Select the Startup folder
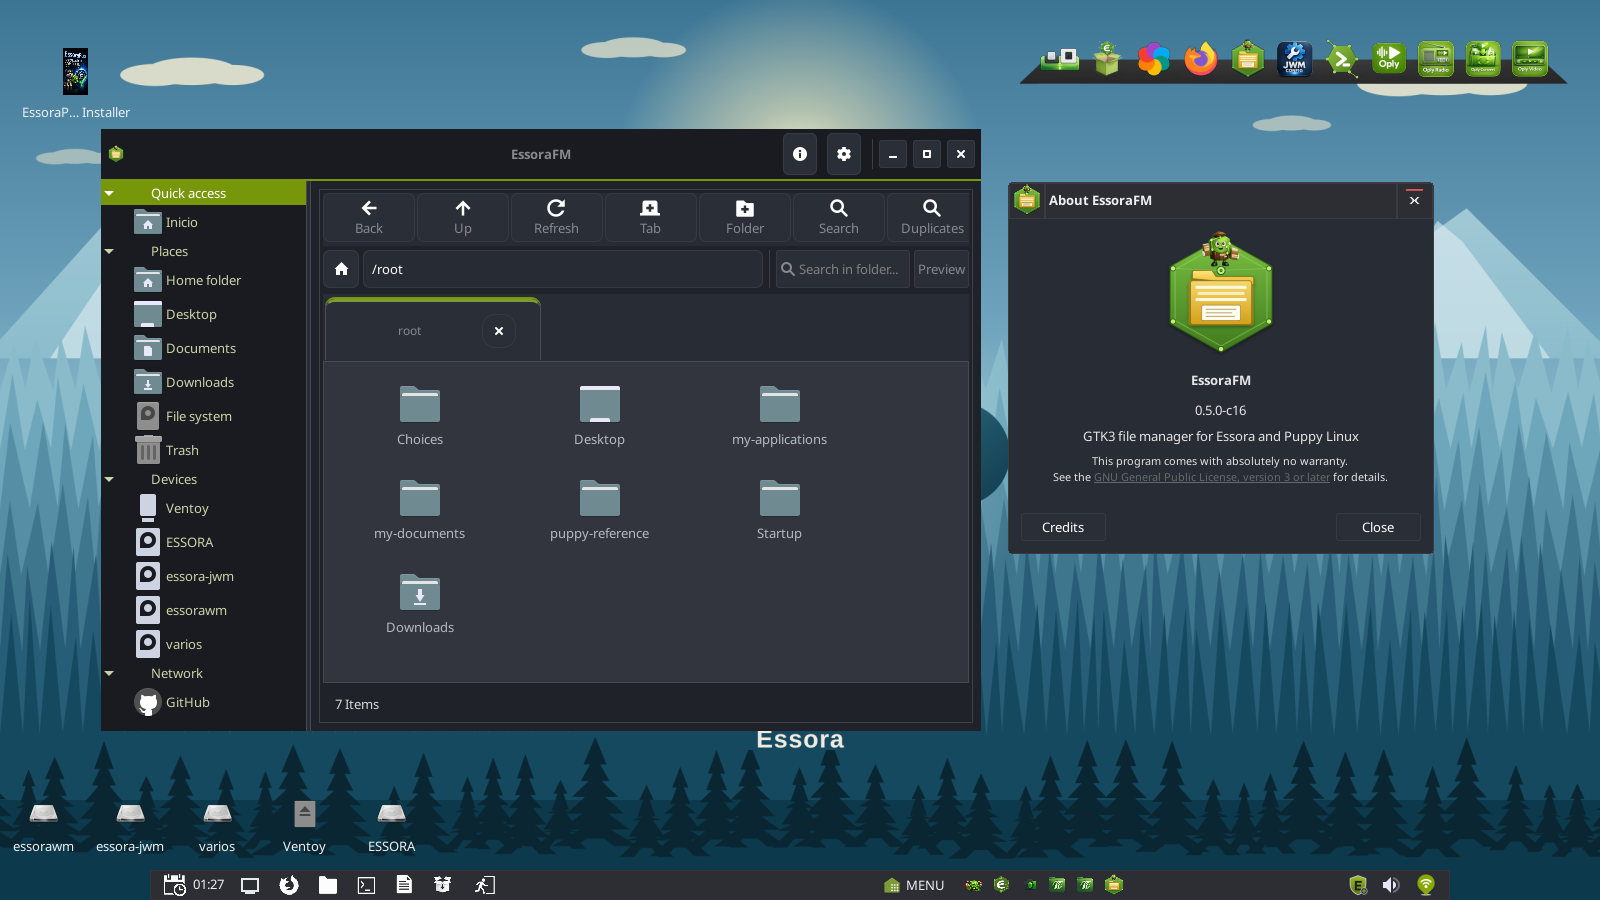1600x900 pixels. (x=780, y=498)
